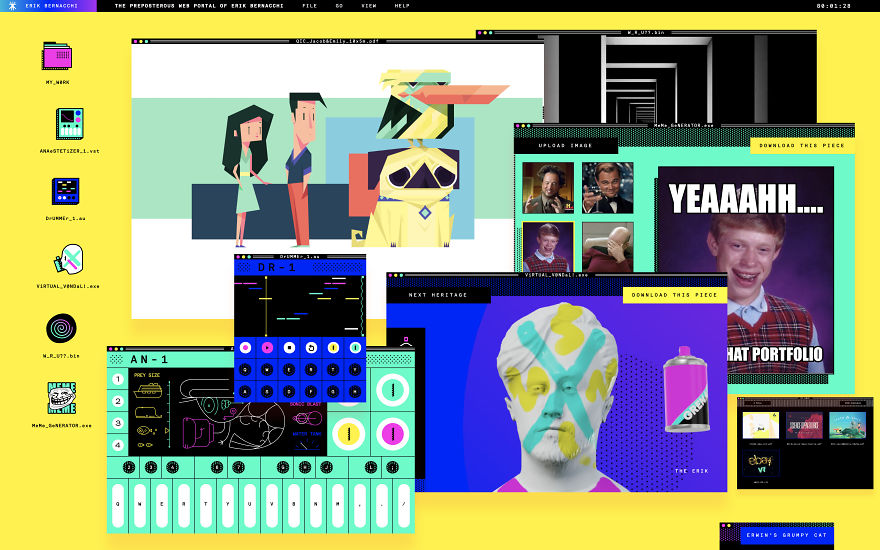Play the 2 black key on AN-1

129,467
